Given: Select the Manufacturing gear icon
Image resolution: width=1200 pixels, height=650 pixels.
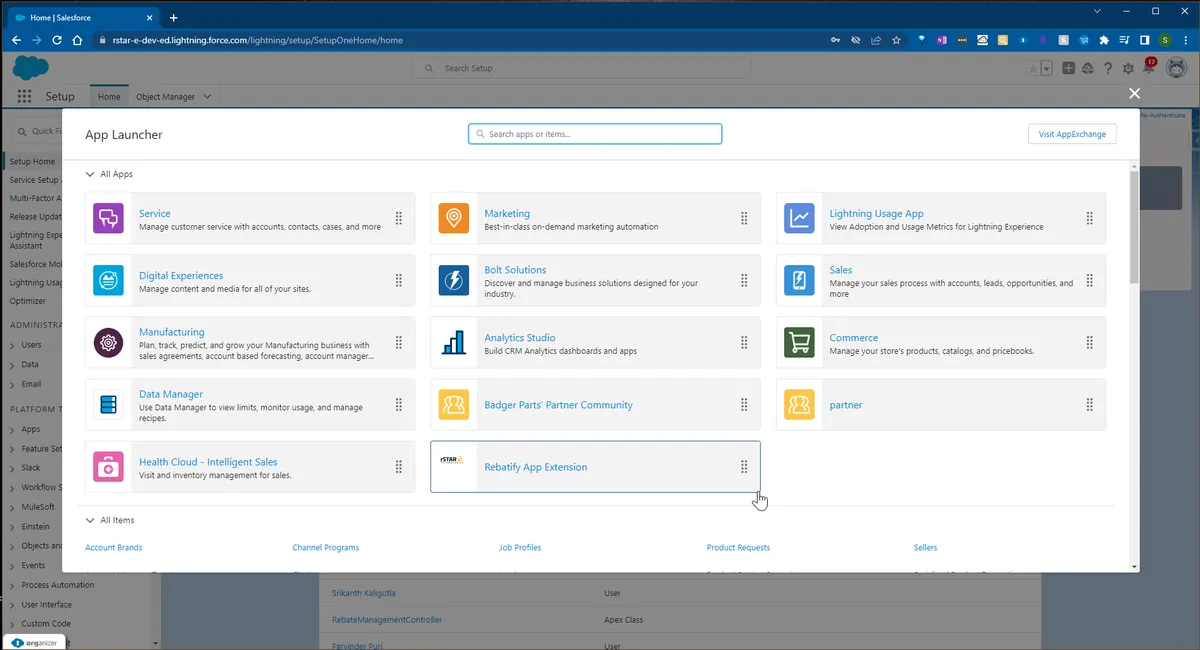Looking at the screenshot, I should [x=108, y=342].
